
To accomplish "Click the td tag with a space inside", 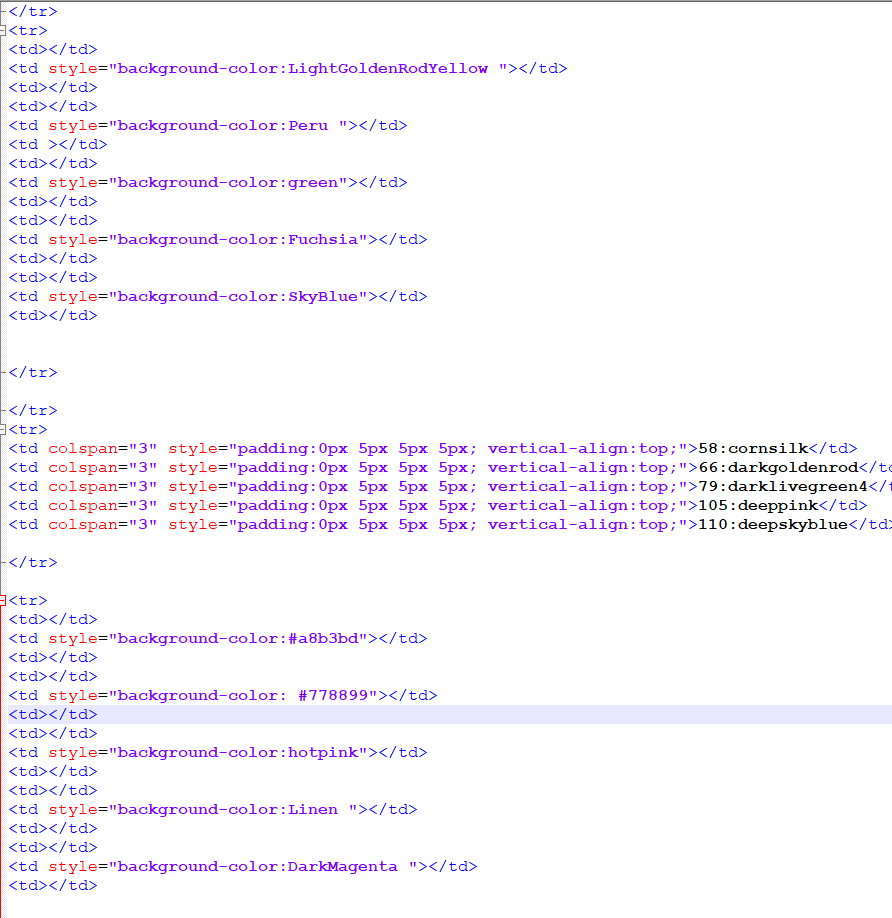I will point(58,145).
